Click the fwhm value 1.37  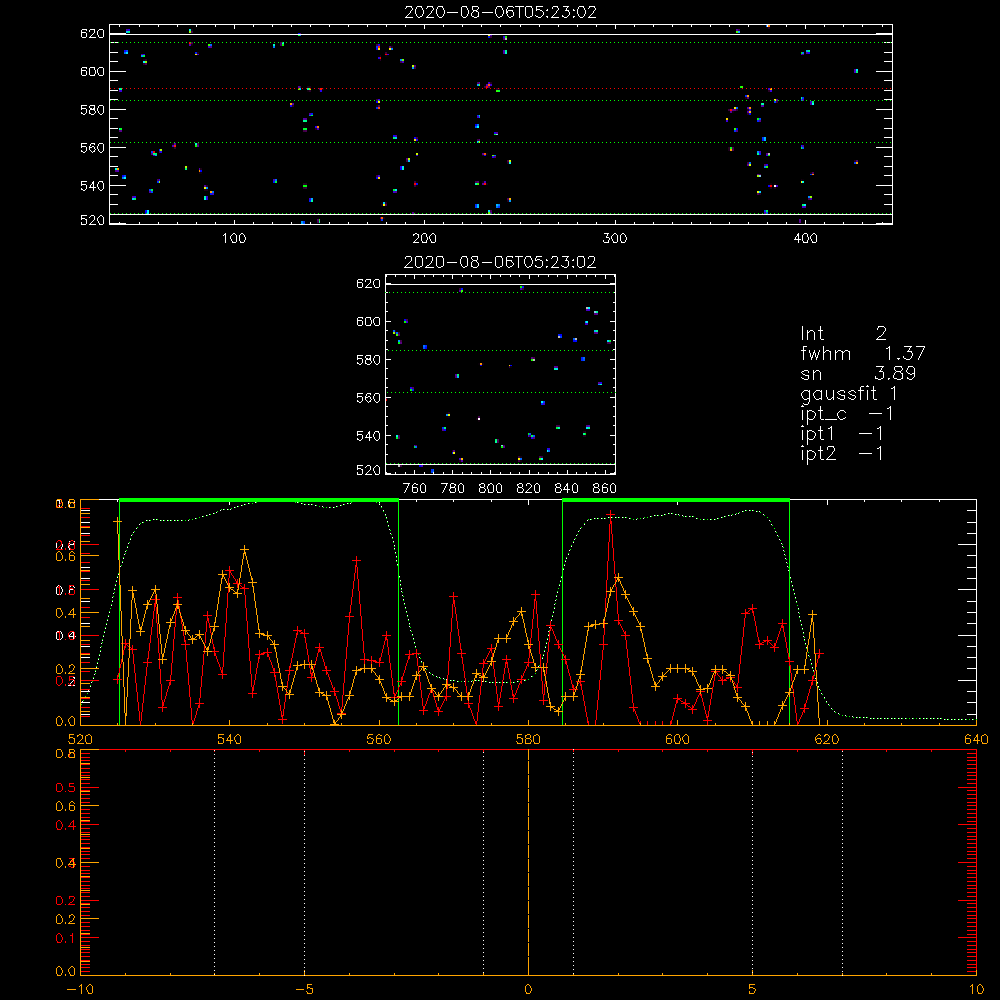click(x=904, y=353)
